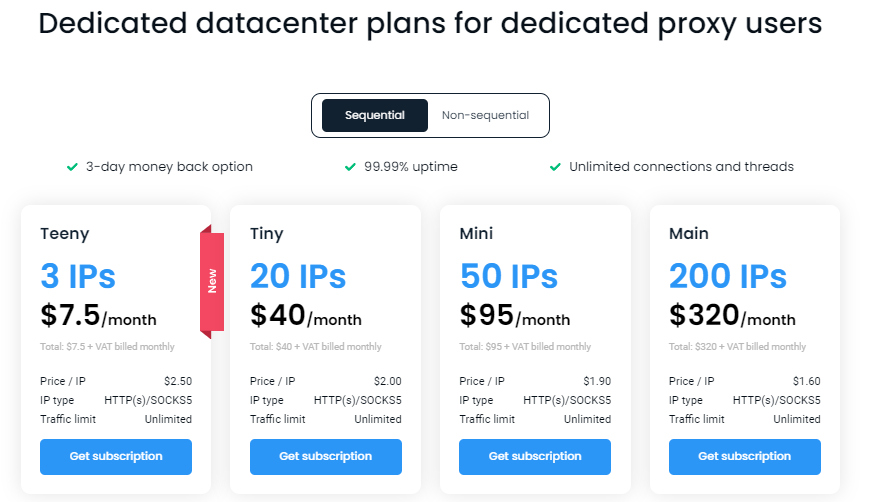Click the checkmark next to Unlimited connections and threads
The image size is (870, 502).
click(555, 167)
